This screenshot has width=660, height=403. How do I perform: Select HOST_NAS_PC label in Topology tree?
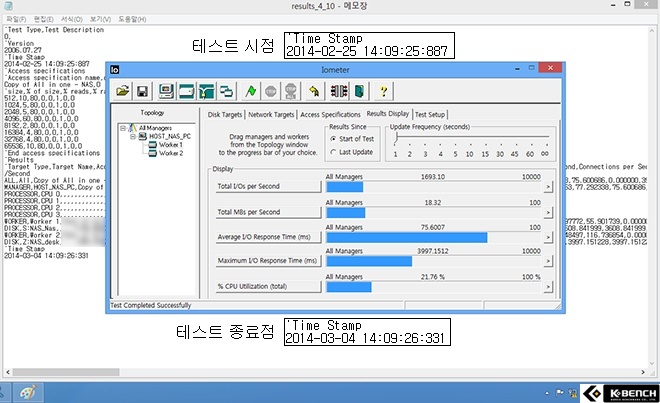170,136
